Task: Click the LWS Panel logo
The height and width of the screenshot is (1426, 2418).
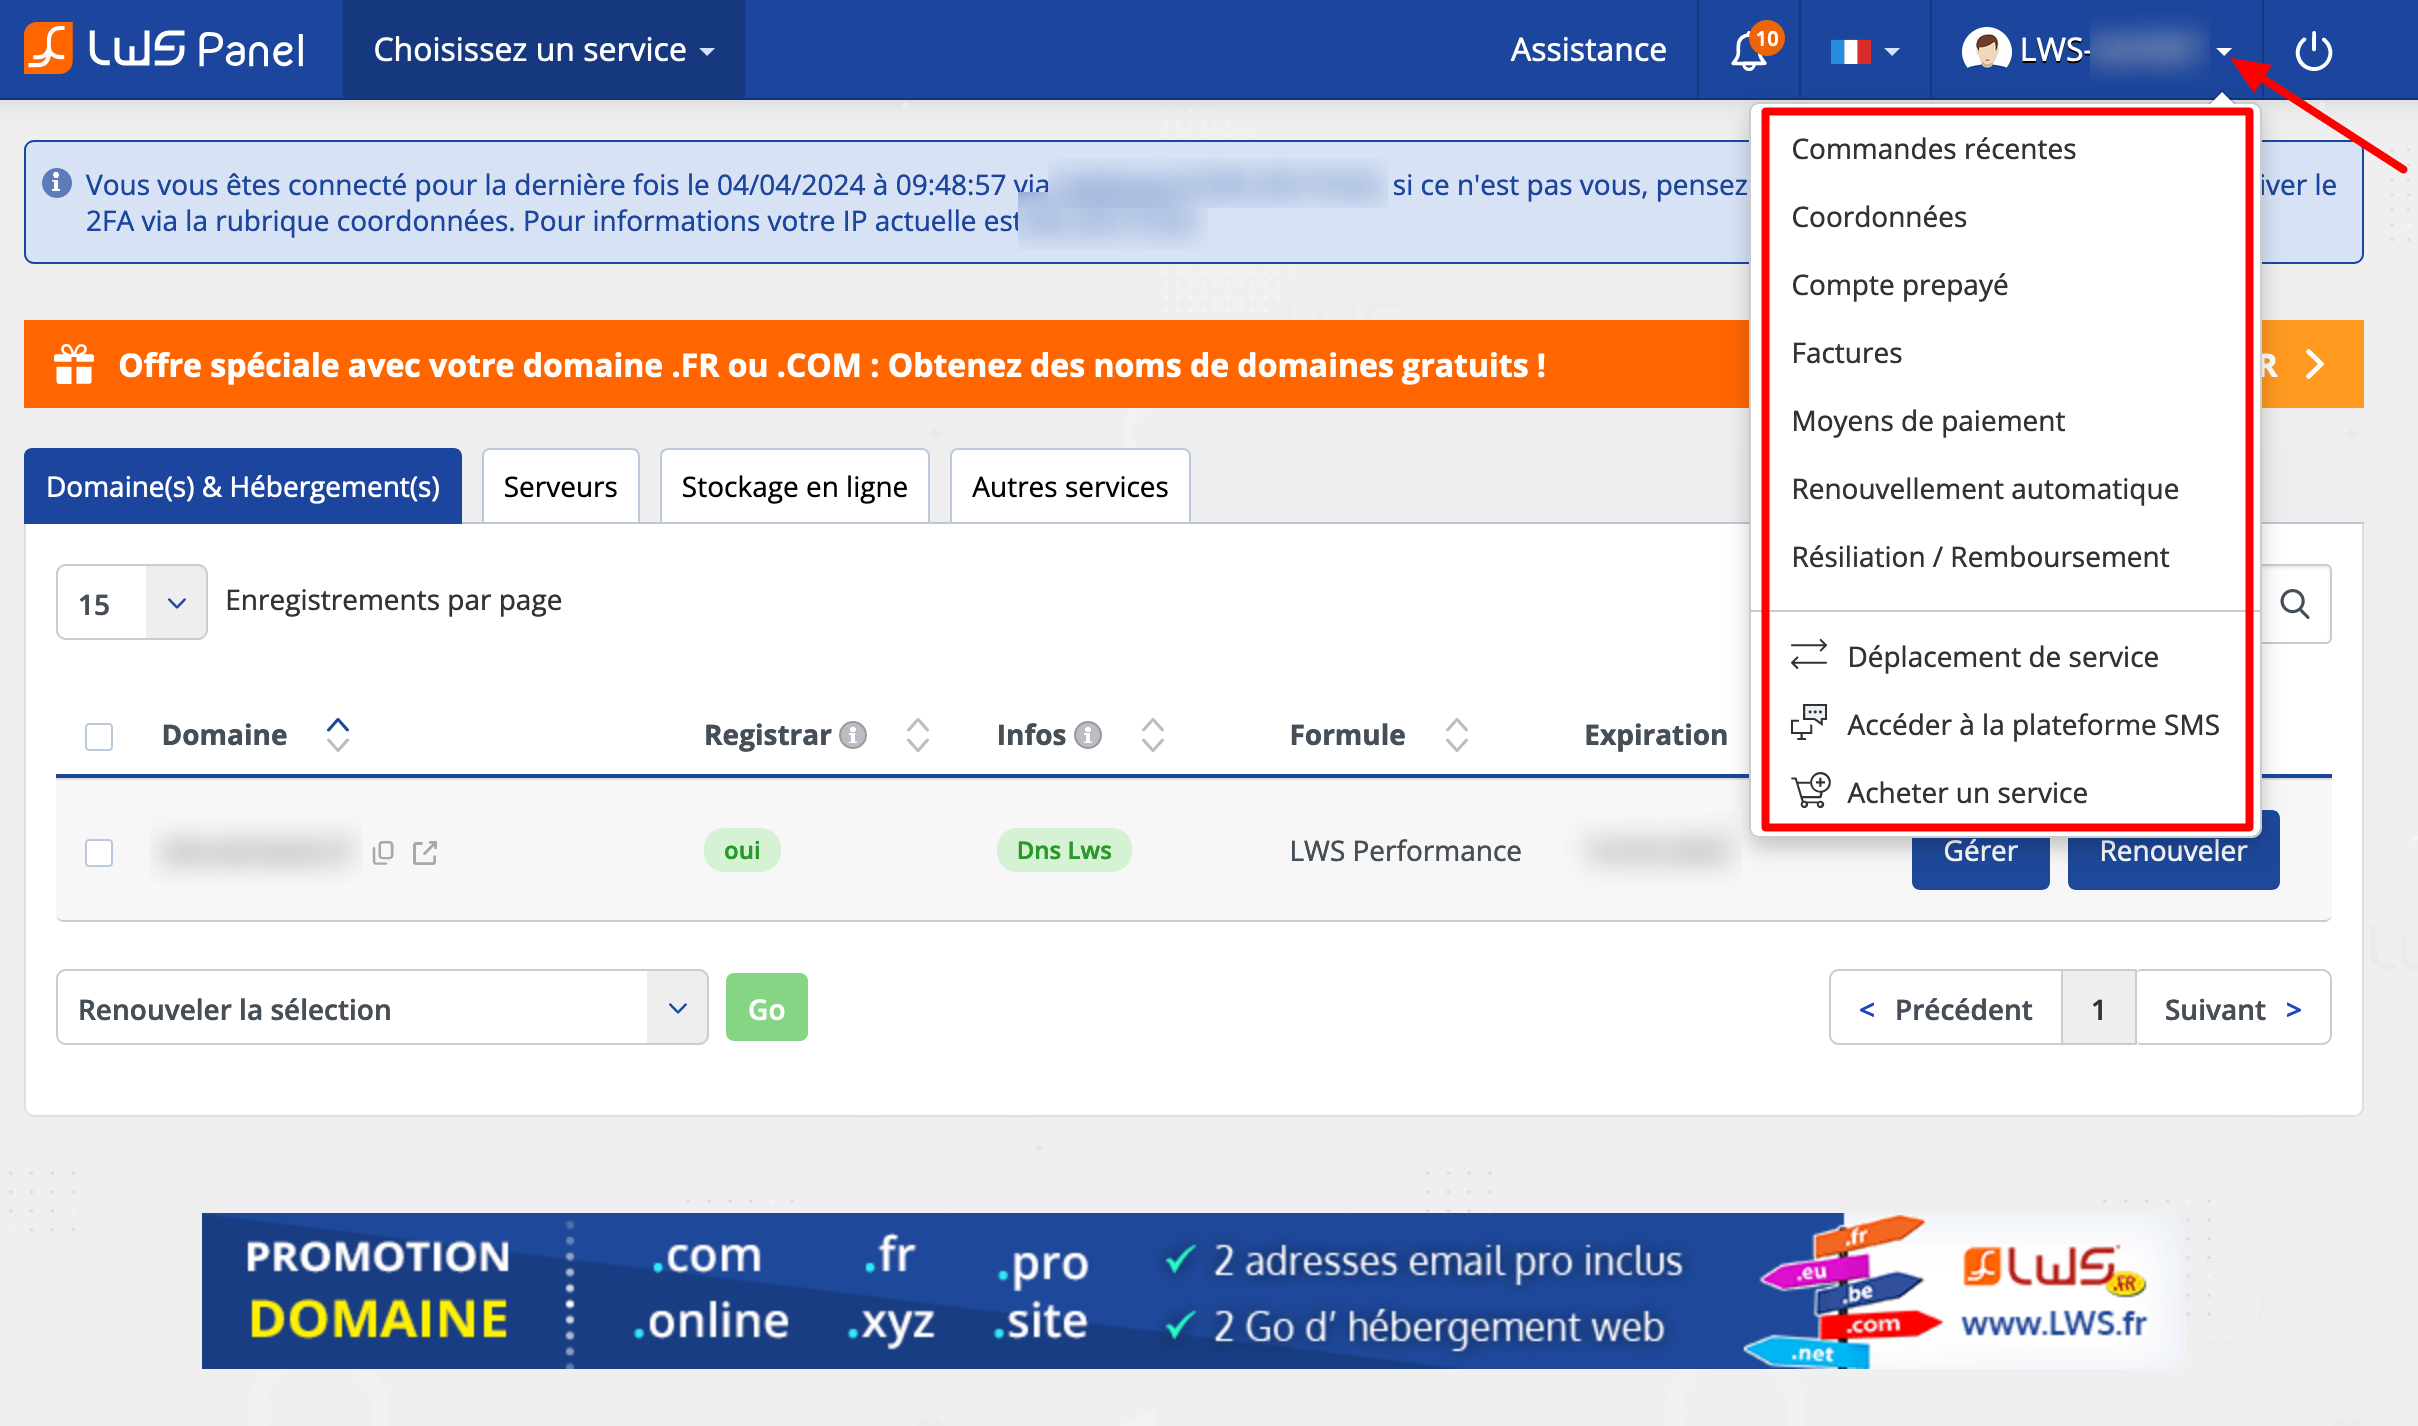Action: pyautogui.click(x=164, y=49)
